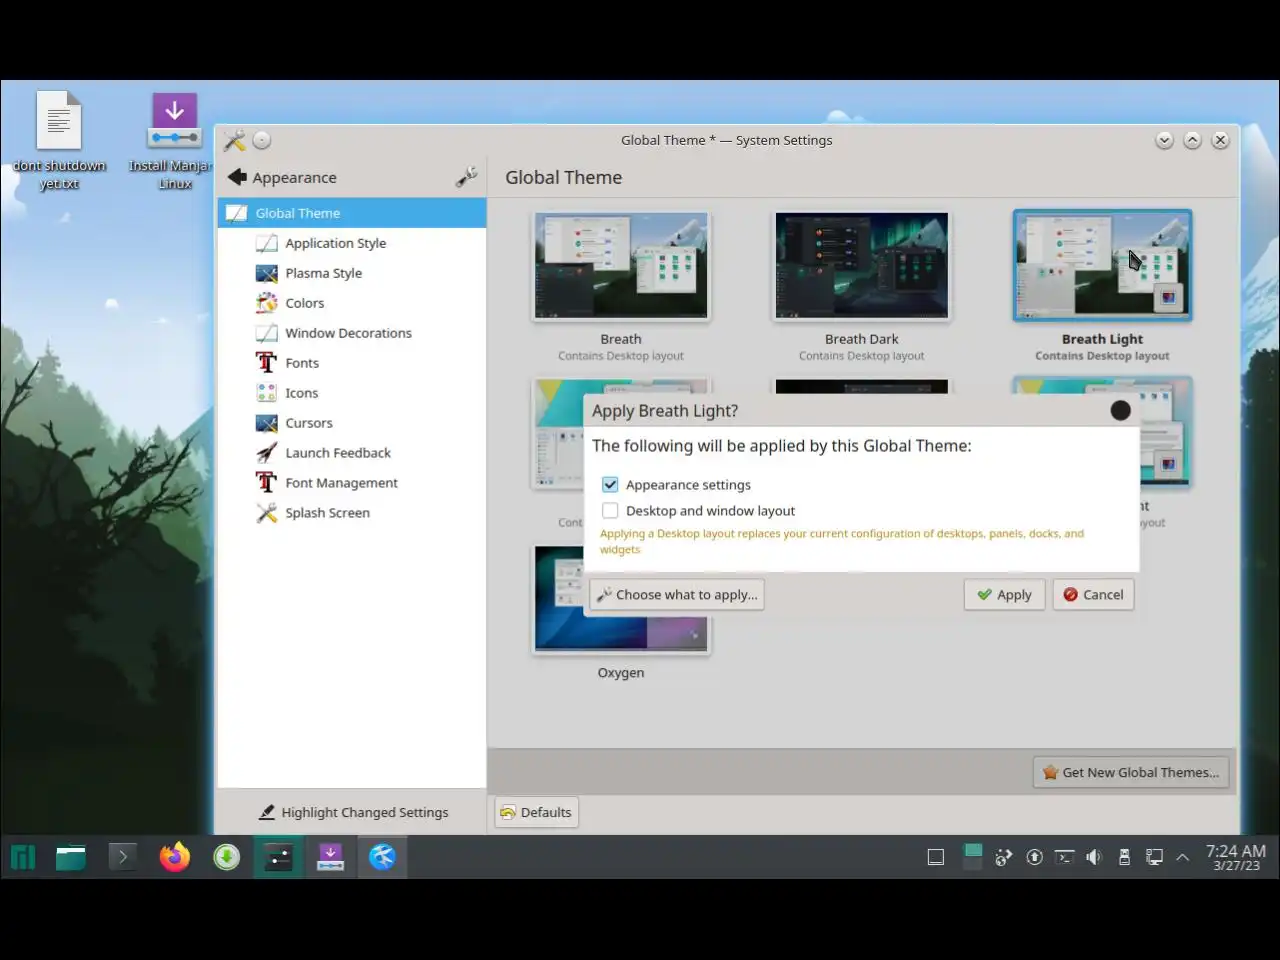This screenshot has height=960, width=1280.
Task: Open Window Decorations settings
Action: [x=348, y=333]
